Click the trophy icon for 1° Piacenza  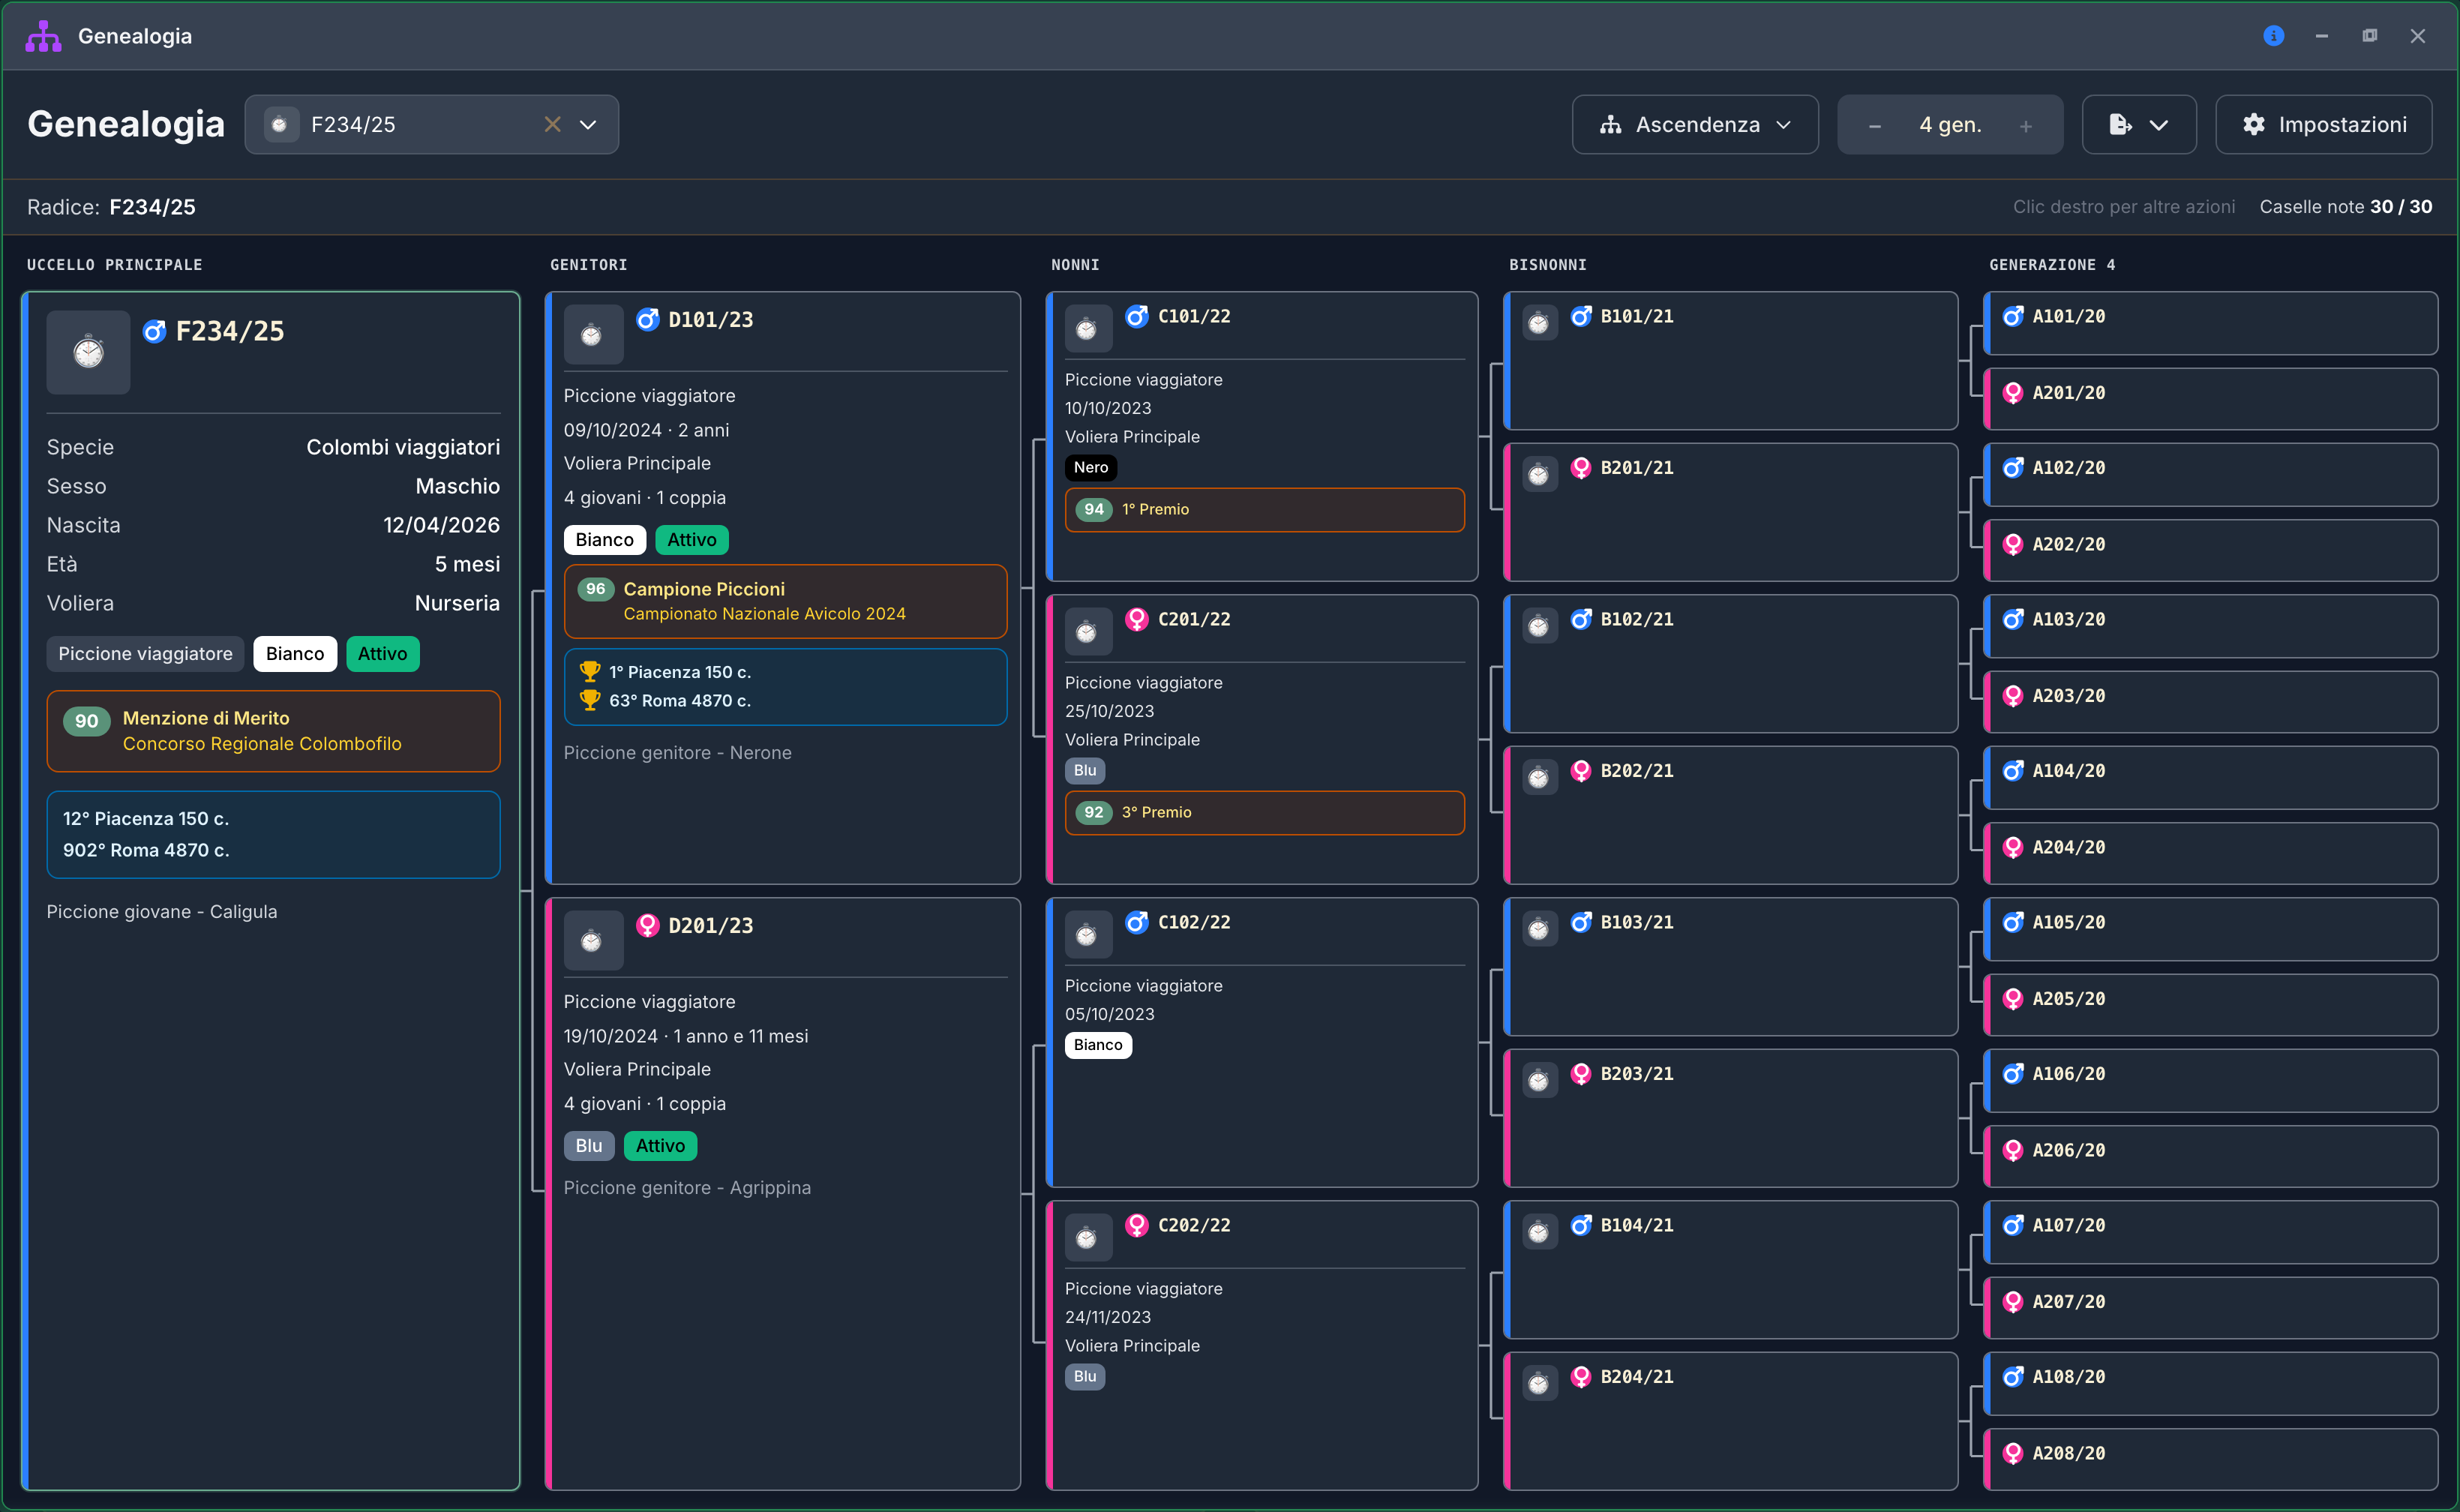point(590,671)
